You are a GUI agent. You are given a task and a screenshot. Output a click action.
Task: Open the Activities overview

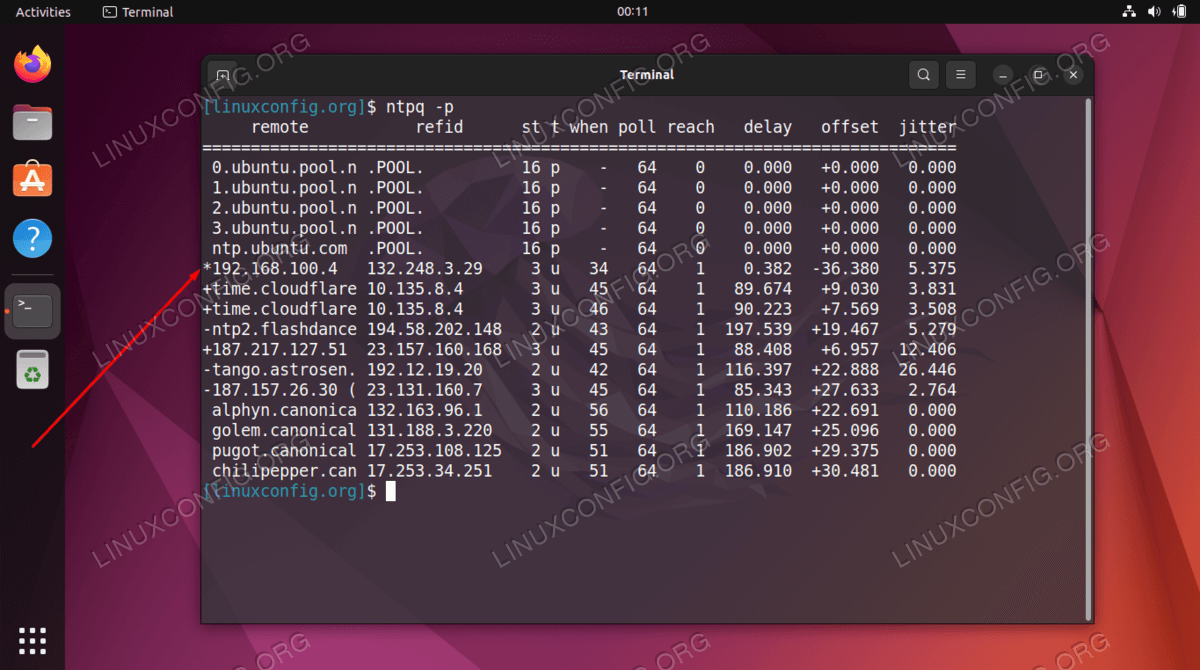click(x=43, y=12)
